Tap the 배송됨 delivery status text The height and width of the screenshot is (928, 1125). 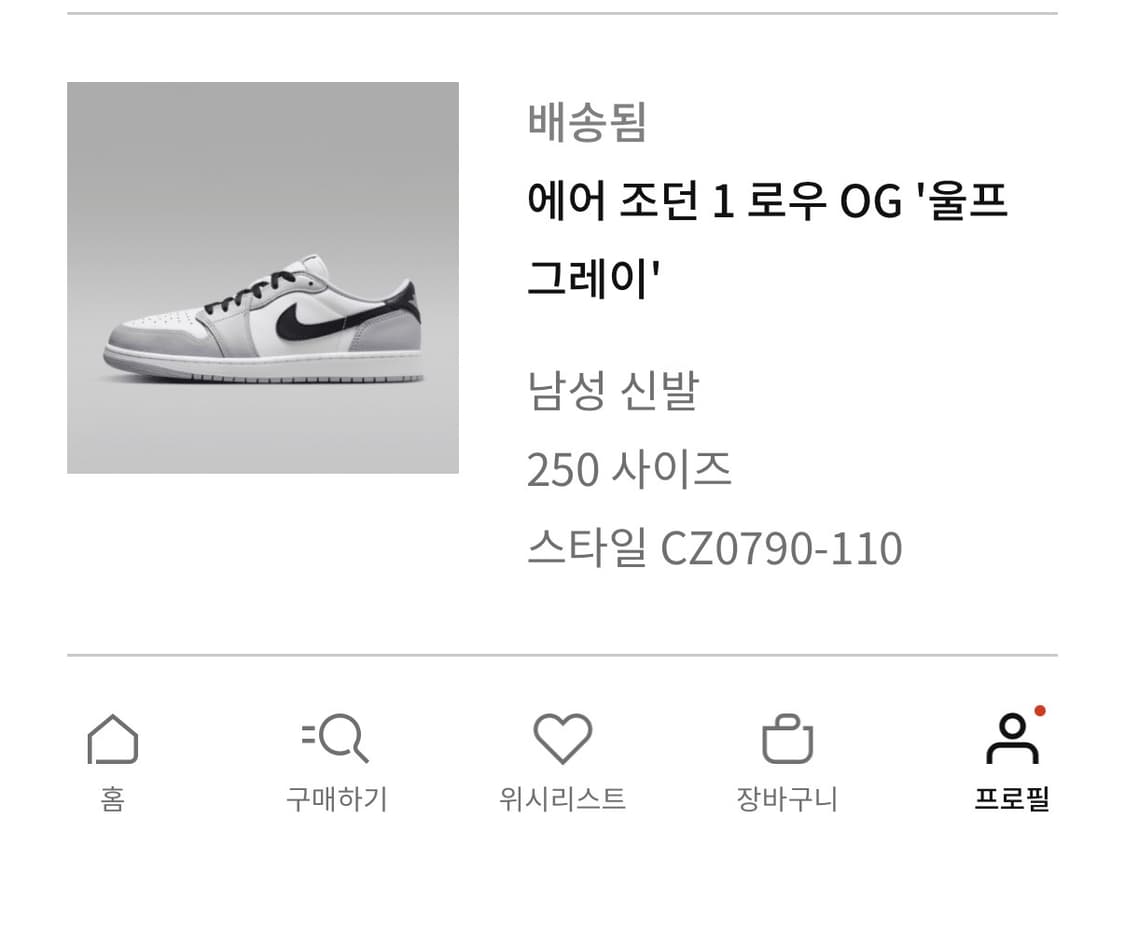coord(585,124)
